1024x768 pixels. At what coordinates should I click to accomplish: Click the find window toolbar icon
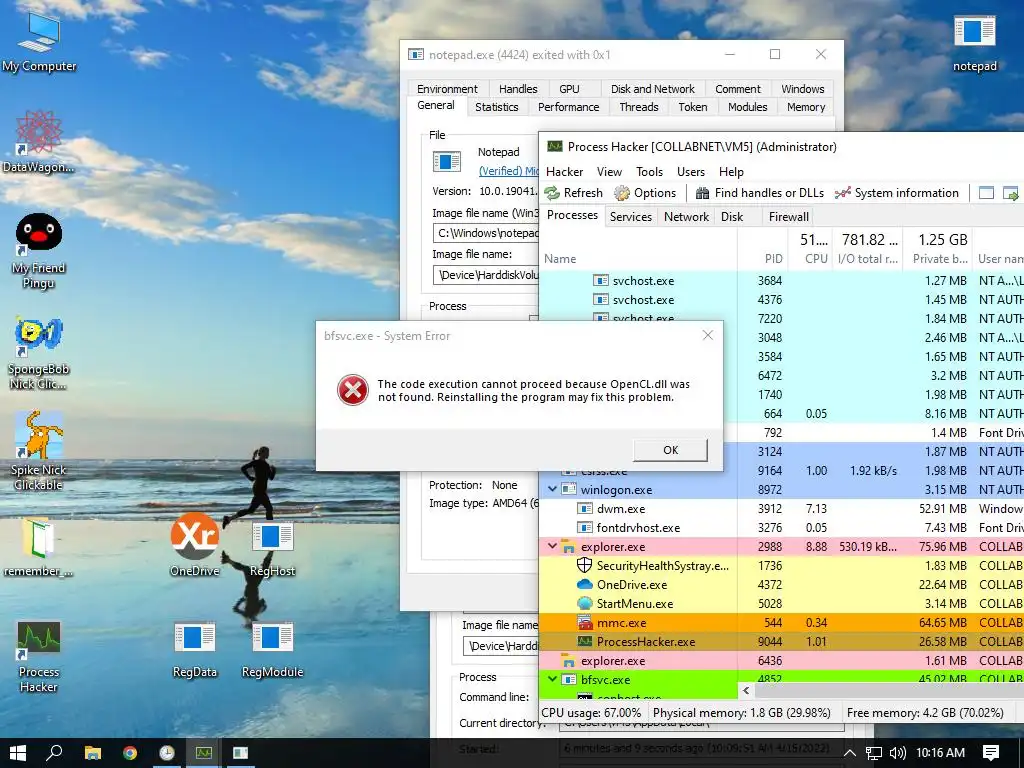click(986, 193)
